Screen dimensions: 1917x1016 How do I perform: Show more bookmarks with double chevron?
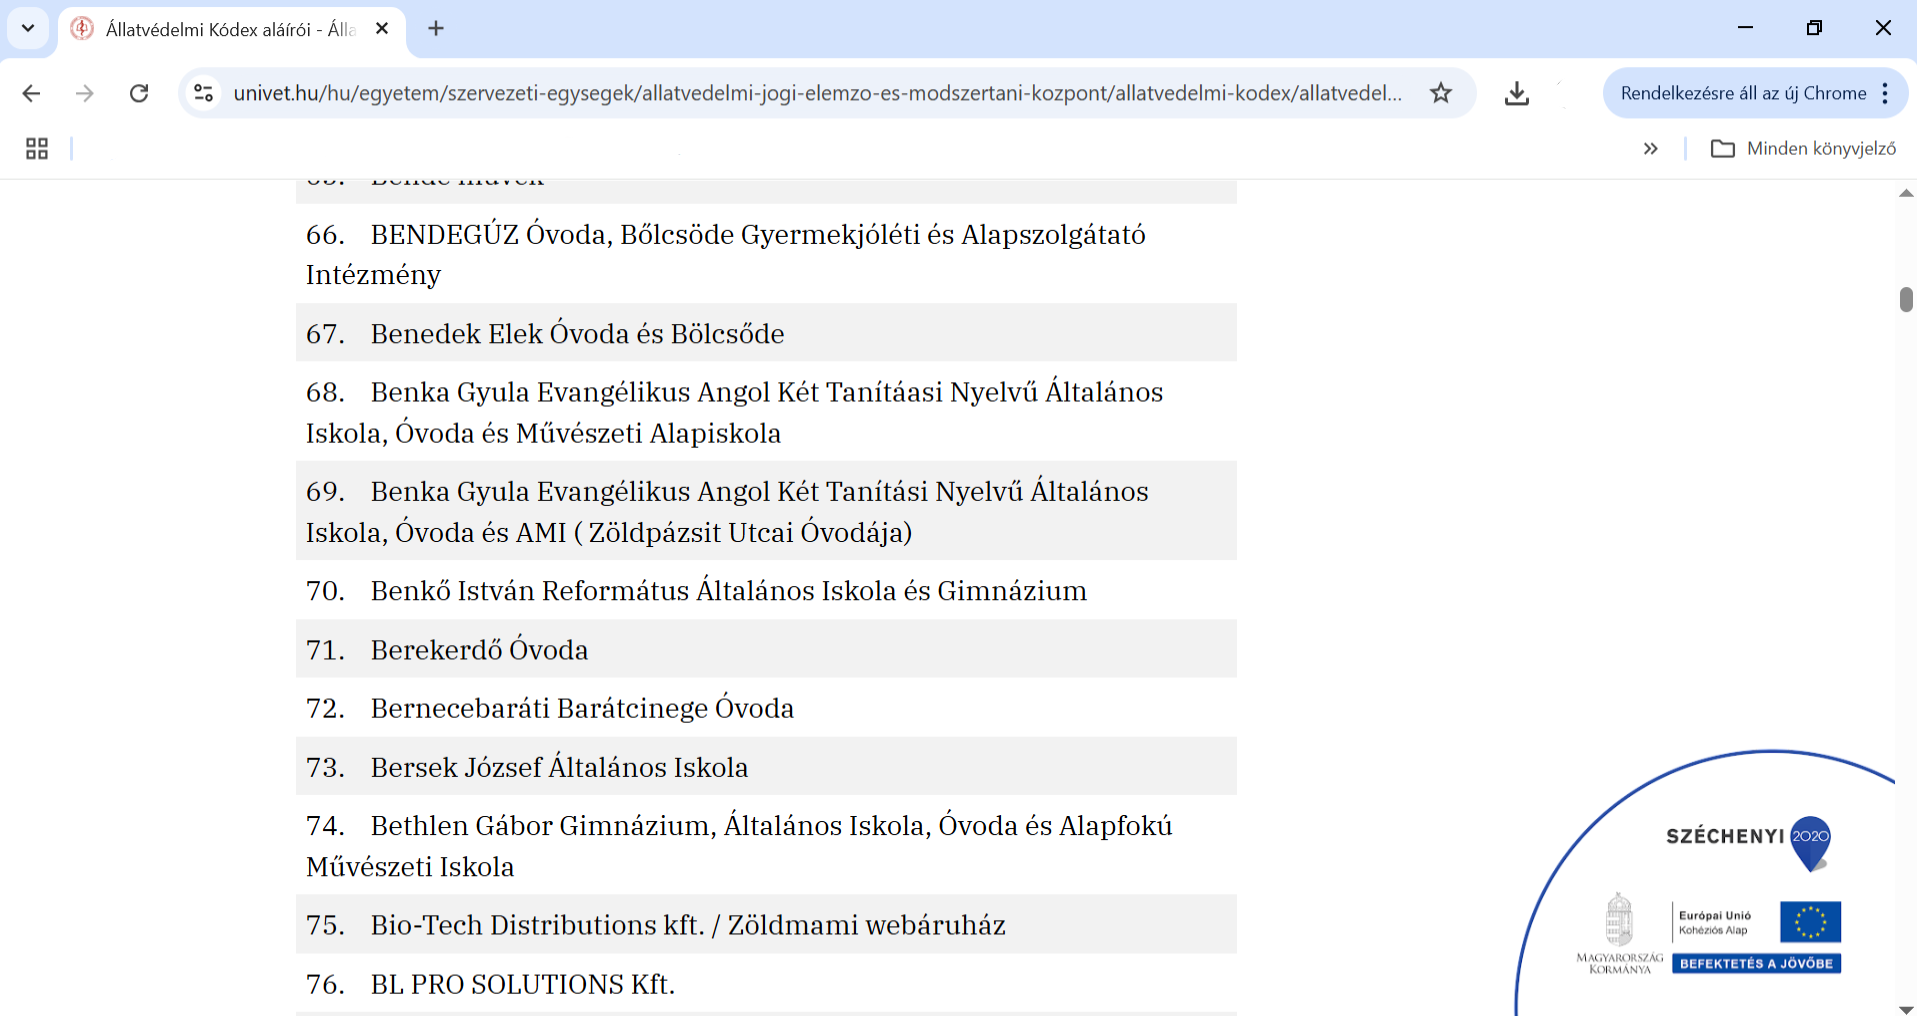point(1650,149)
